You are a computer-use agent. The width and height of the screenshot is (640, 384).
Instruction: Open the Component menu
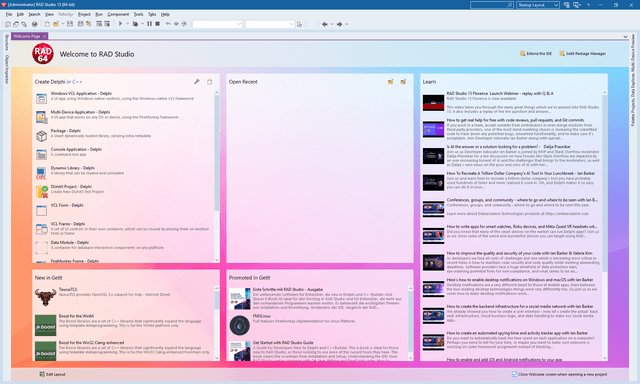(118, 14)
